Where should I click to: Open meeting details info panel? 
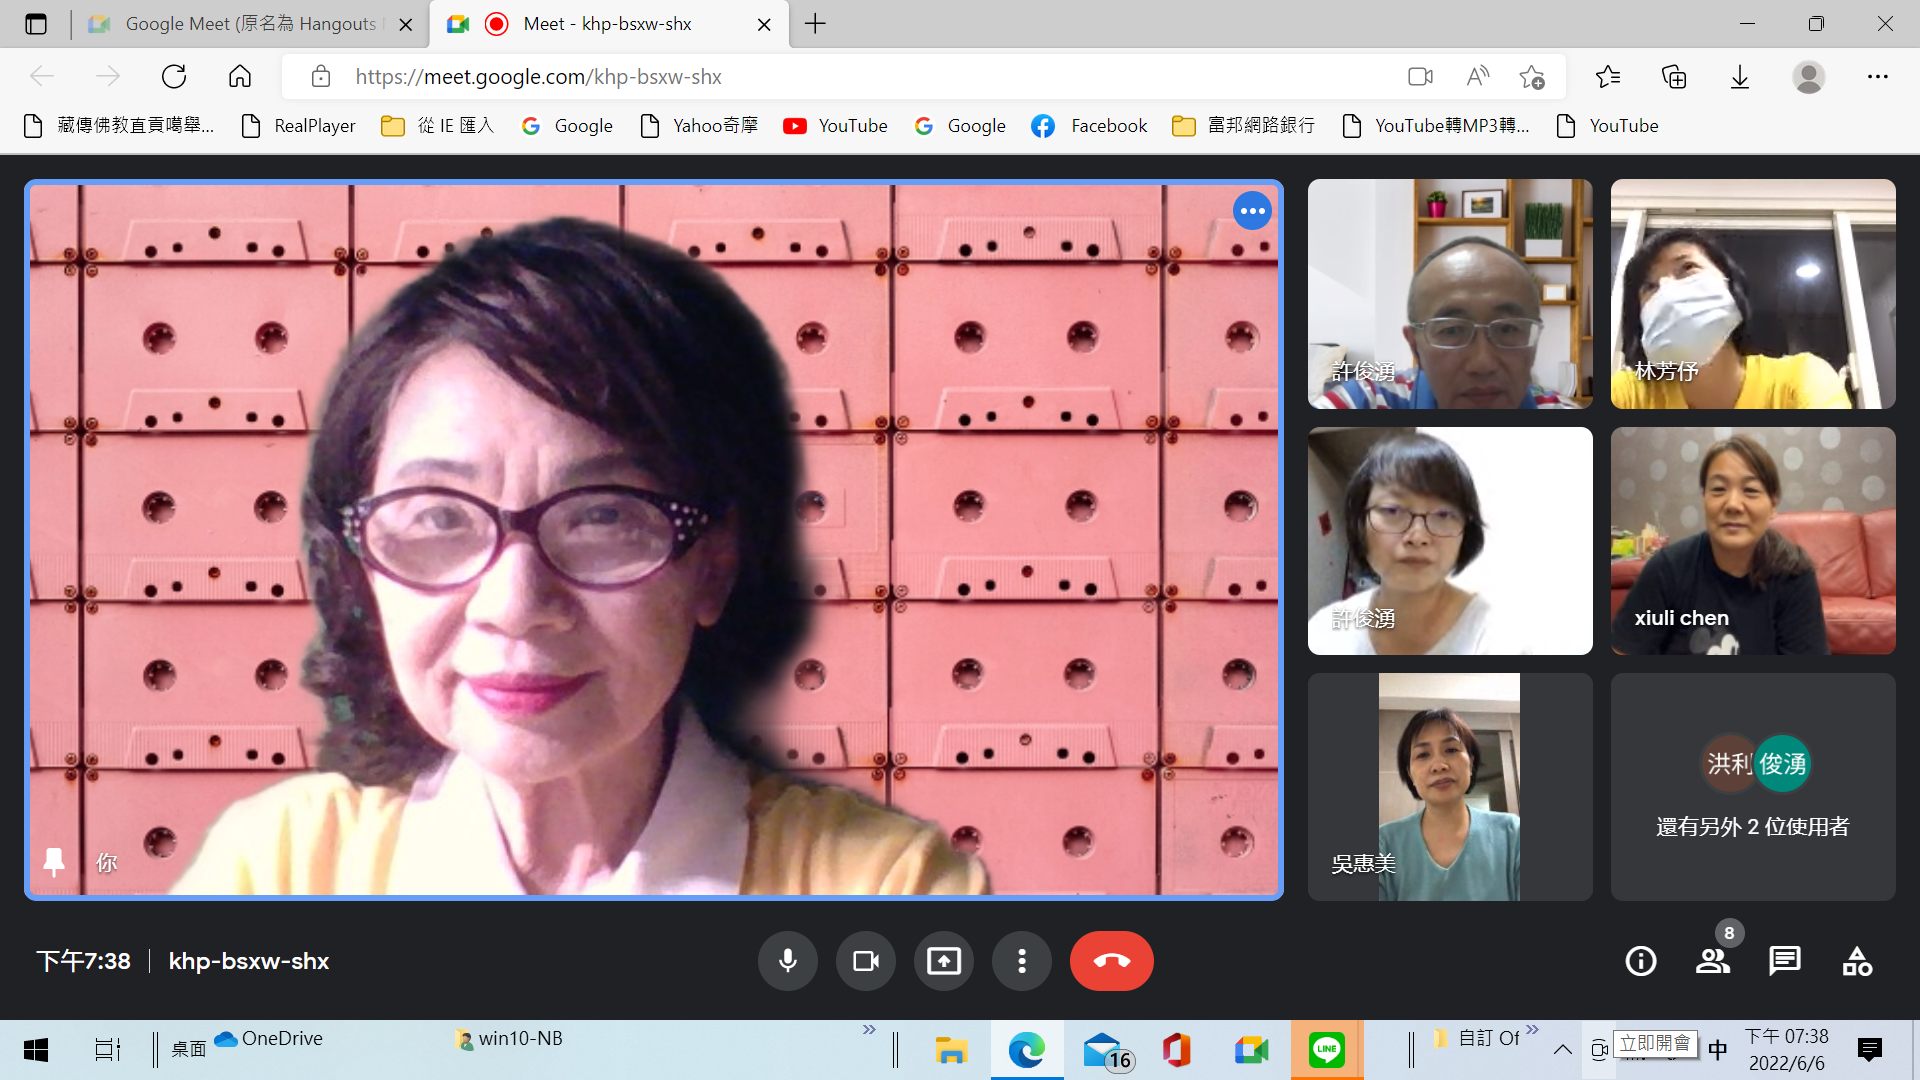tap(1640, 961)
